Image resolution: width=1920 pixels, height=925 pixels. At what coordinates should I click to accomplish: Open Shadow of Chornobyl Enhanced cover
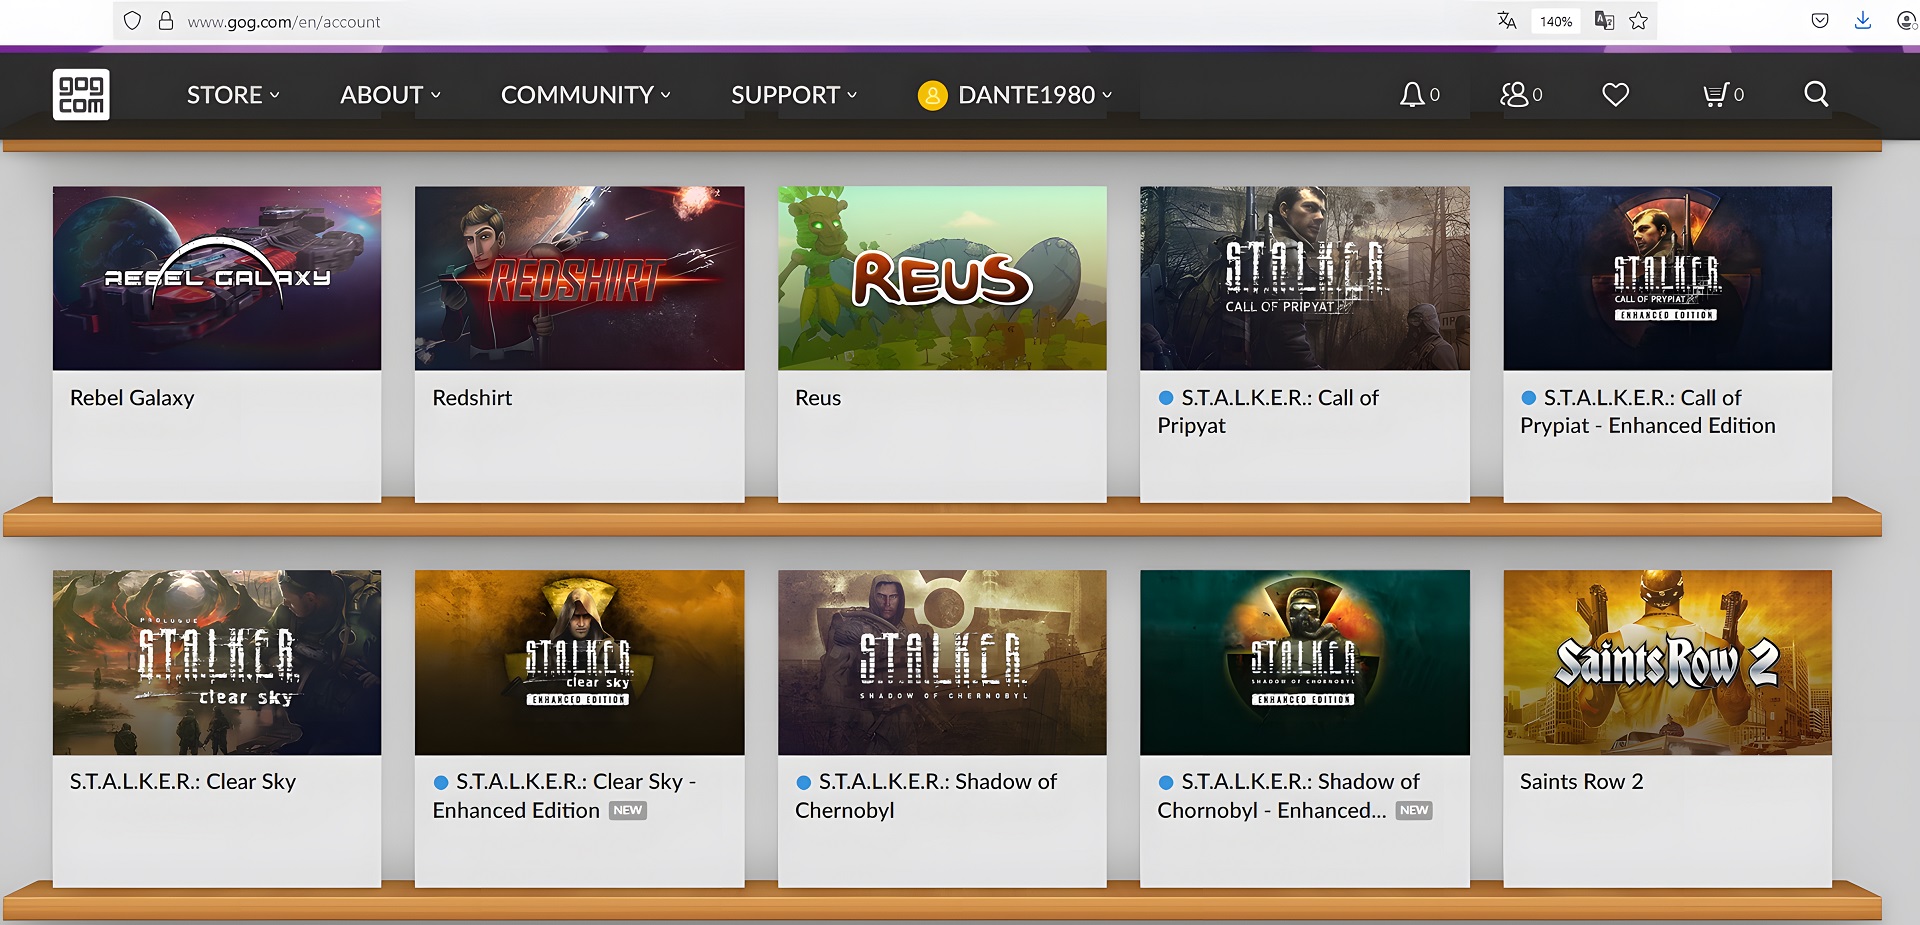[1305, 662]
